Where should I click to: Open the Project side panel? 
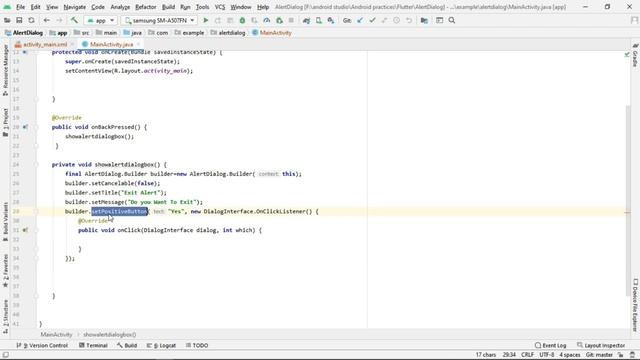pyautogui.click(x=5, y=122)
